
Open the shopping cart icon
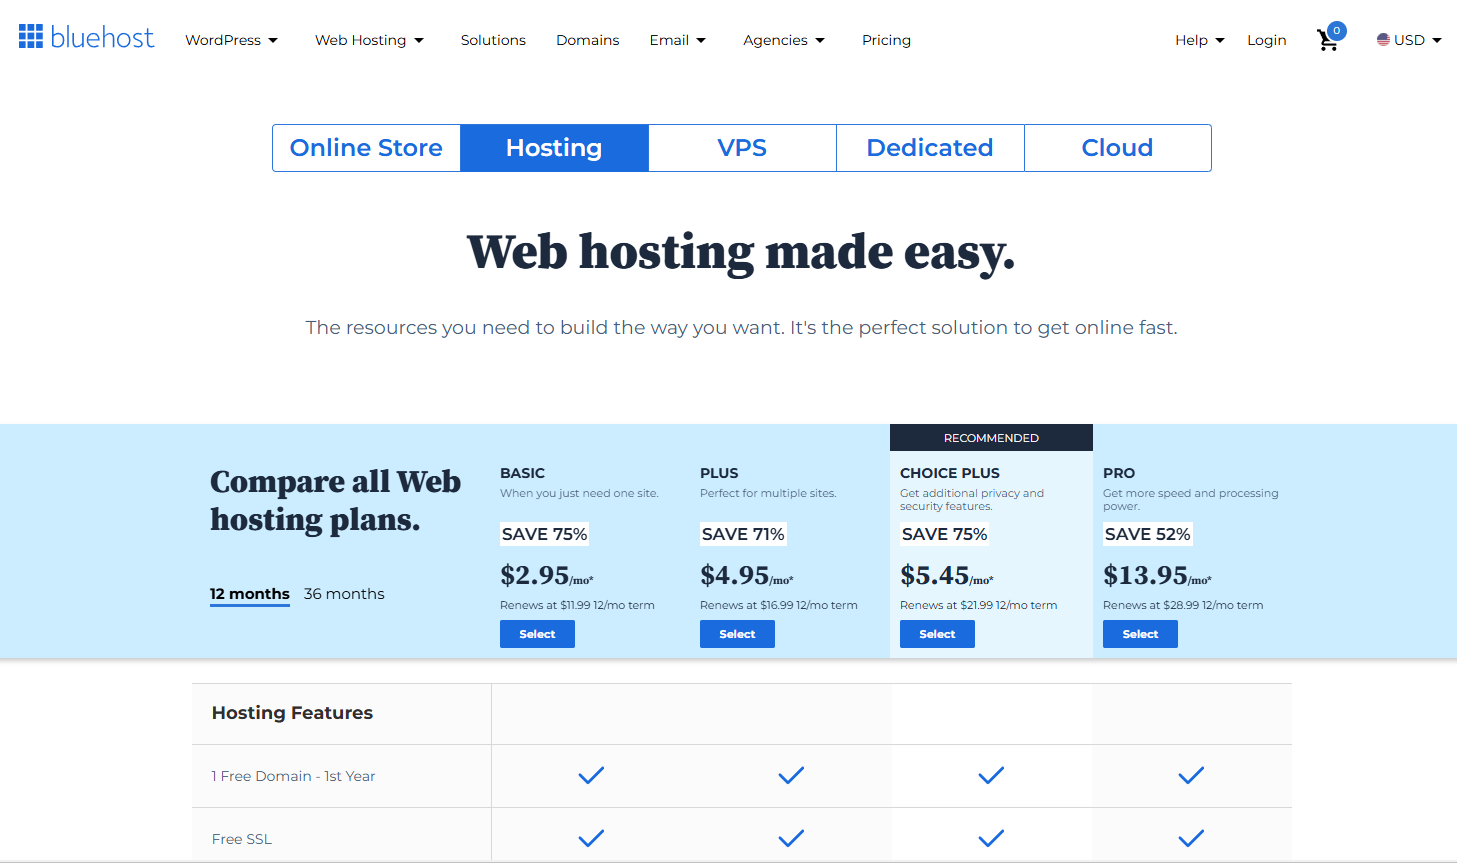pyautogui.click(x=1328, y=40)
